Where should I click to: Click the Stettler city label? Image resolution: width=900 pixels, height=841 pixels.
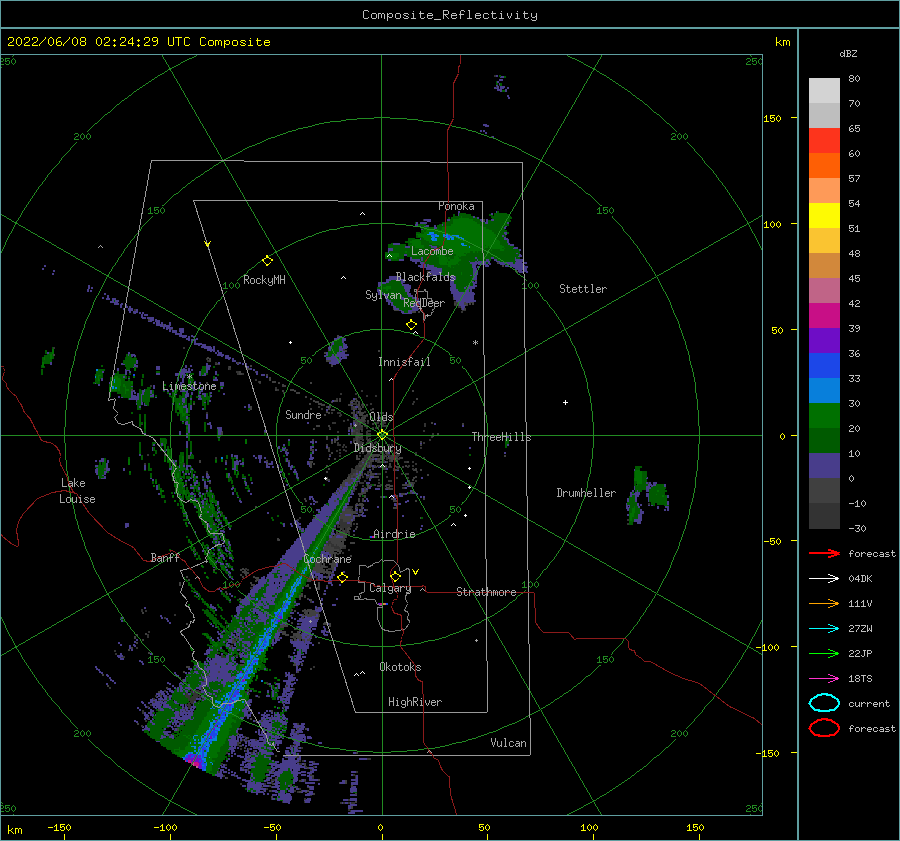point(583,289)
